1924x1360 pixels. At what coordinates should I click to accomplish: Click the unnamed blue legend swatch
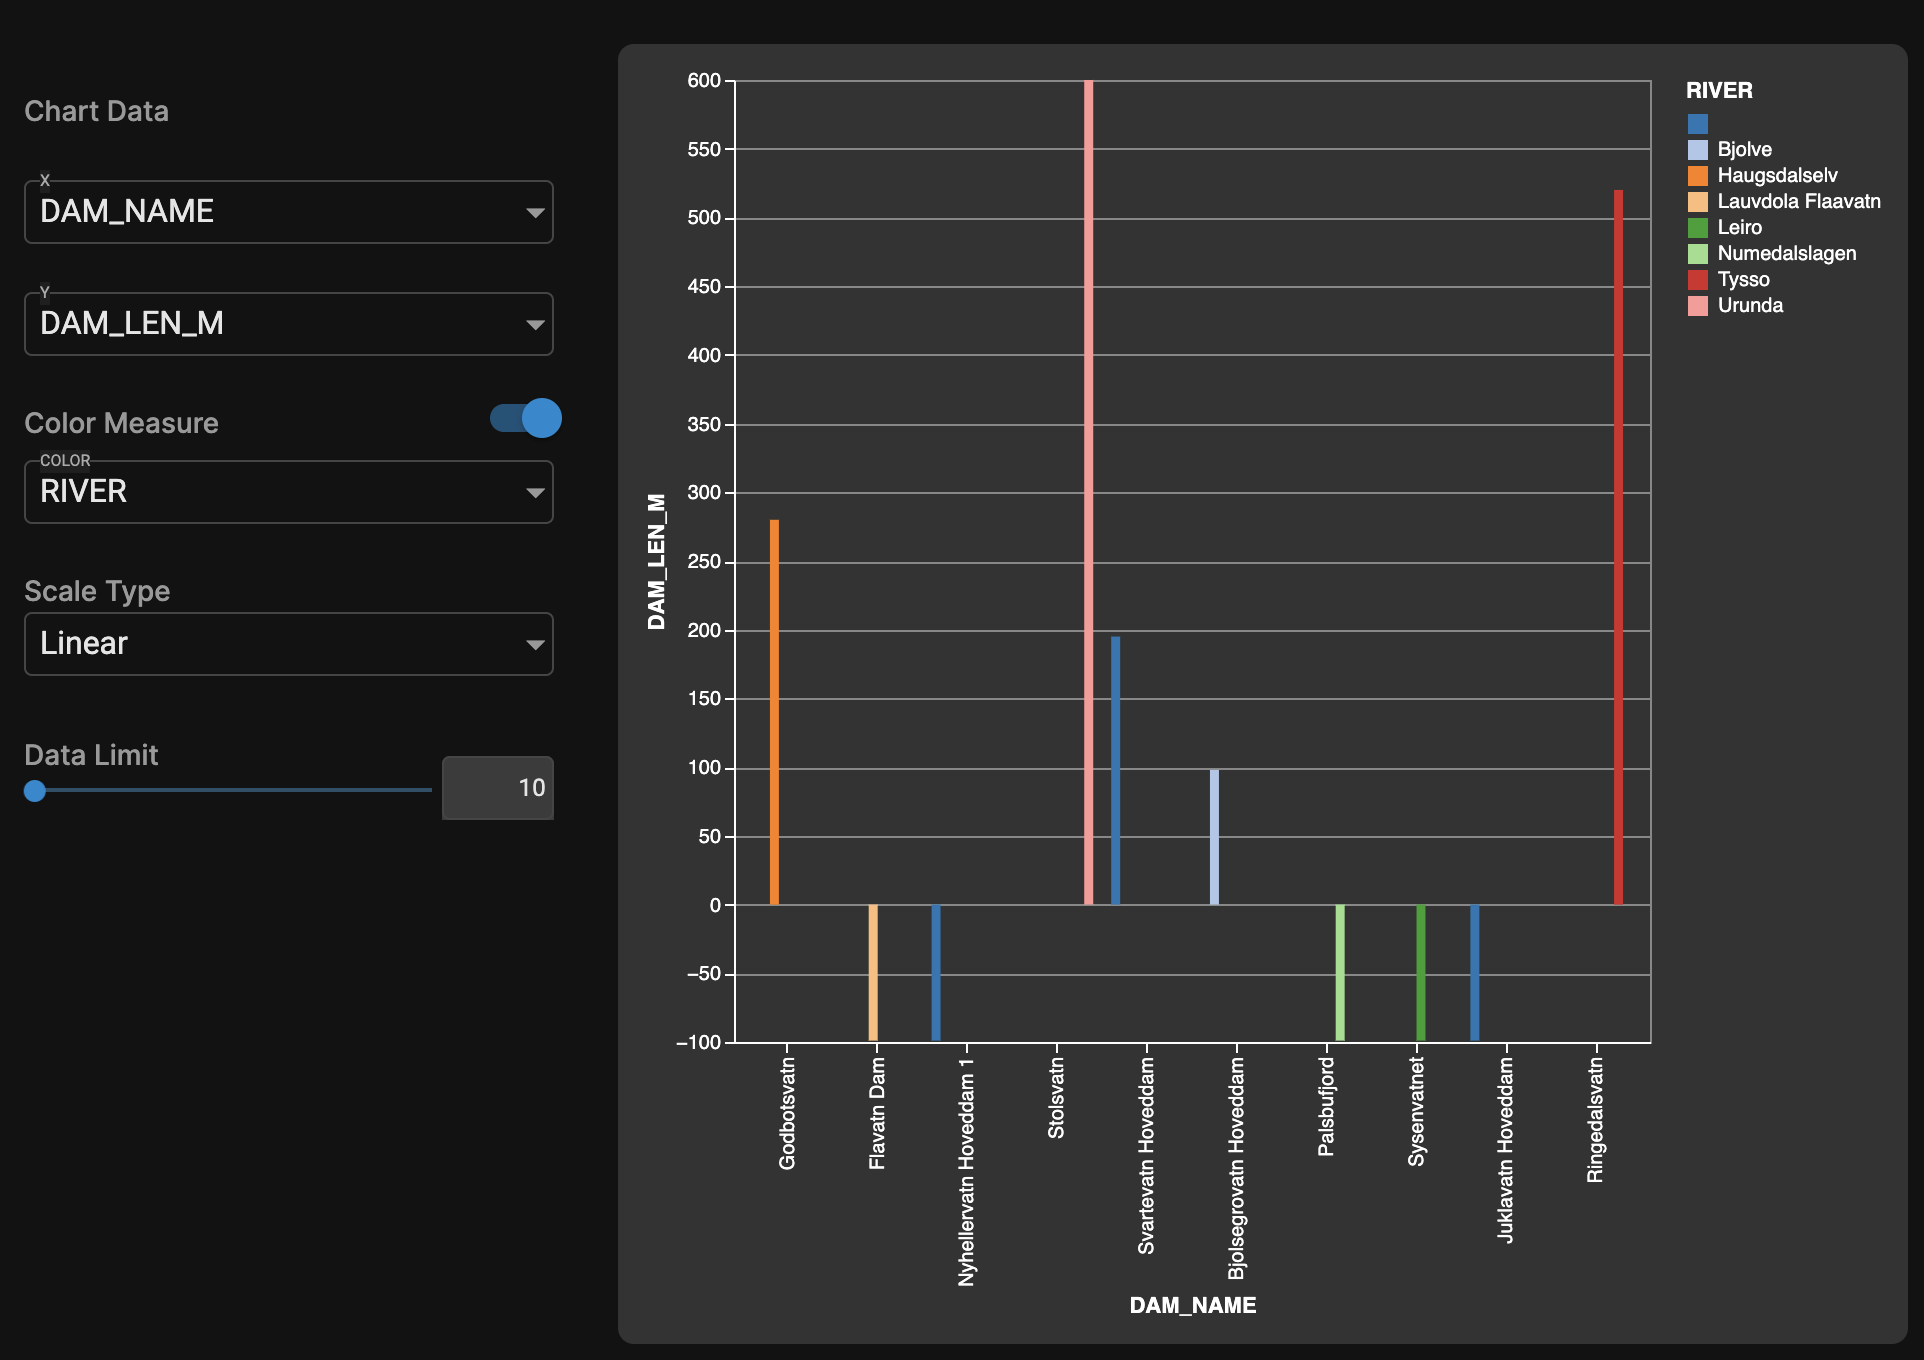click(x=1697, y=123)
